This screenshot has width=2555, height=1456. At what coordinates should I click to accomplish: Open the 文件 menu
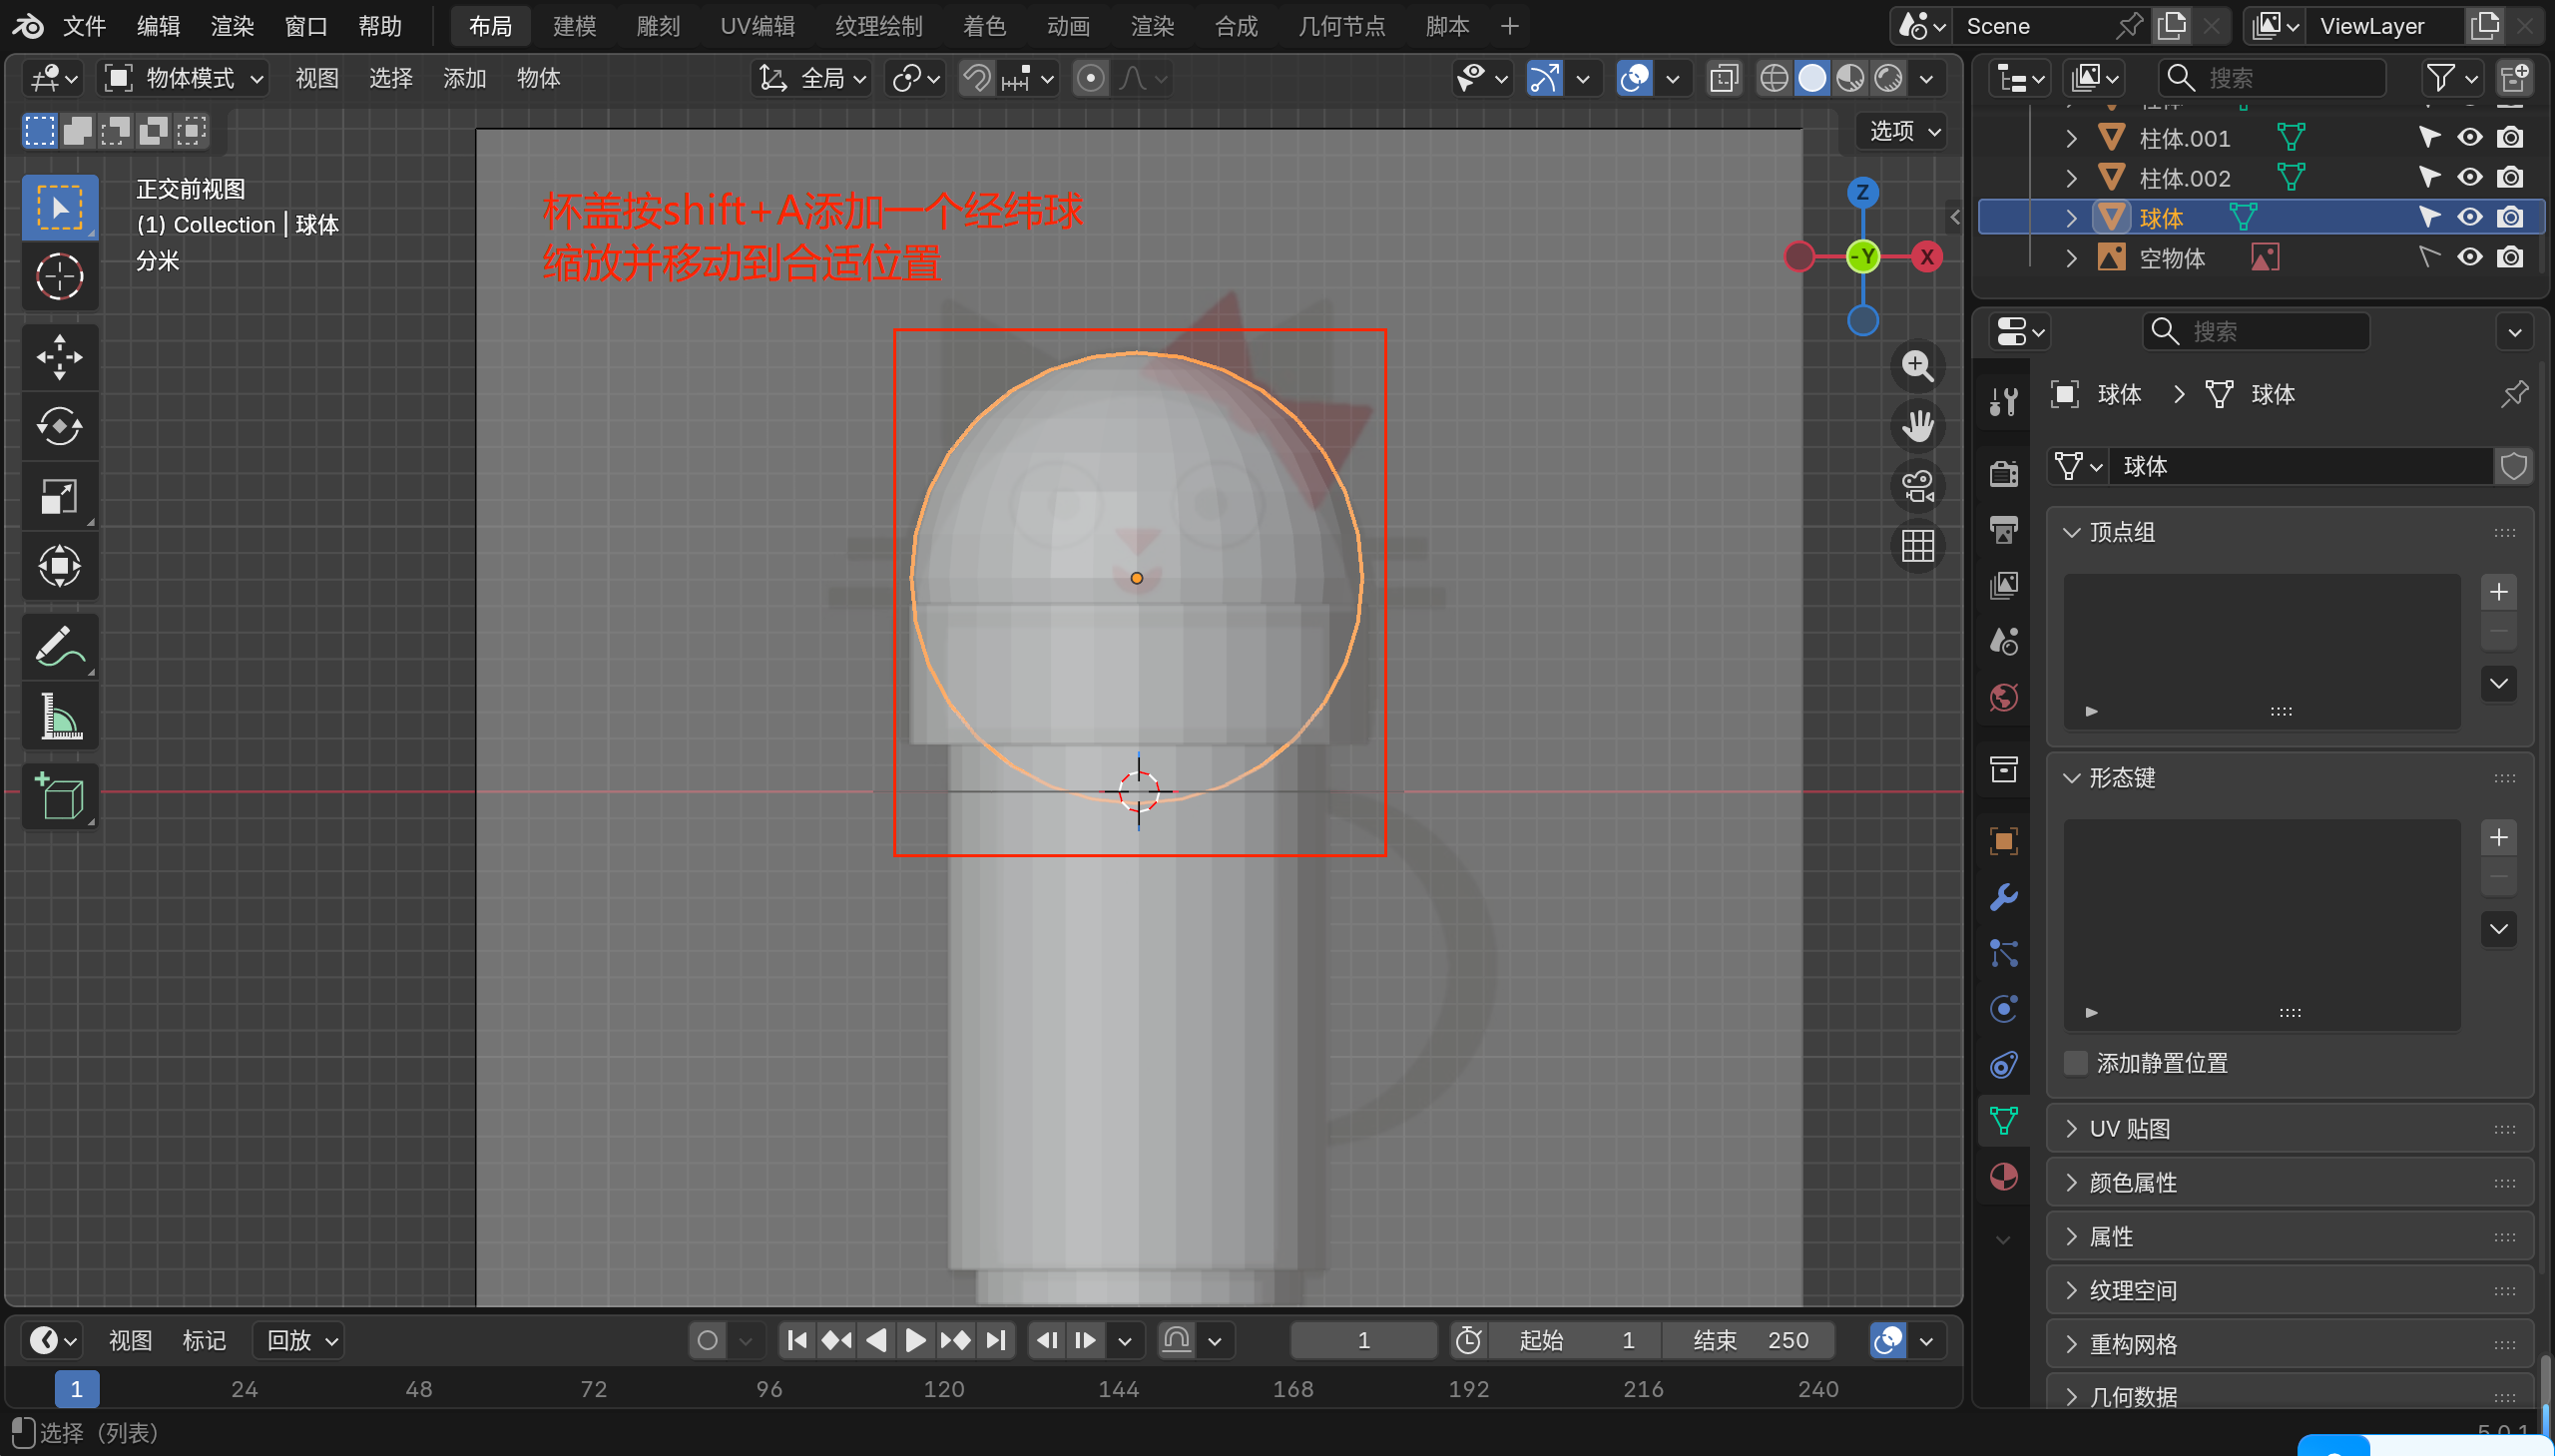click(84, 26)
